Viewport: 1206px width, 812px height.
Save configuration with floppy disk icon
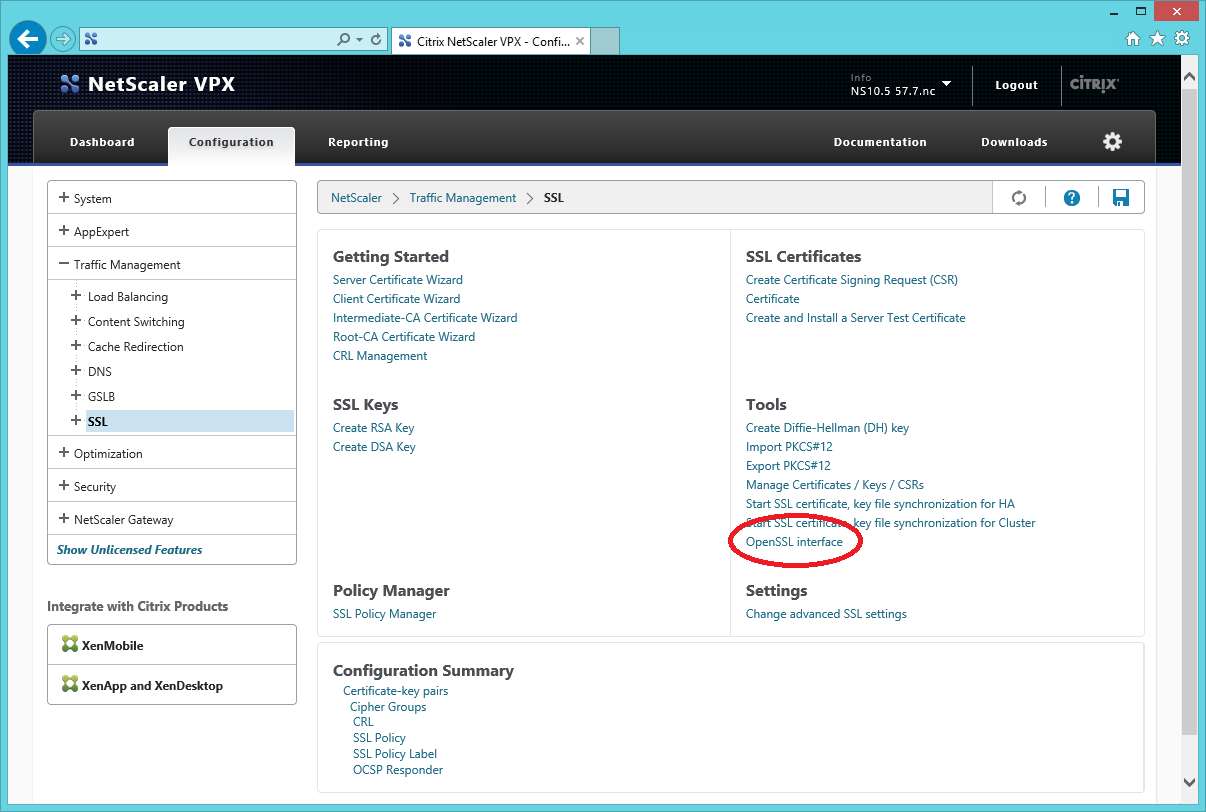[1121, 198]
